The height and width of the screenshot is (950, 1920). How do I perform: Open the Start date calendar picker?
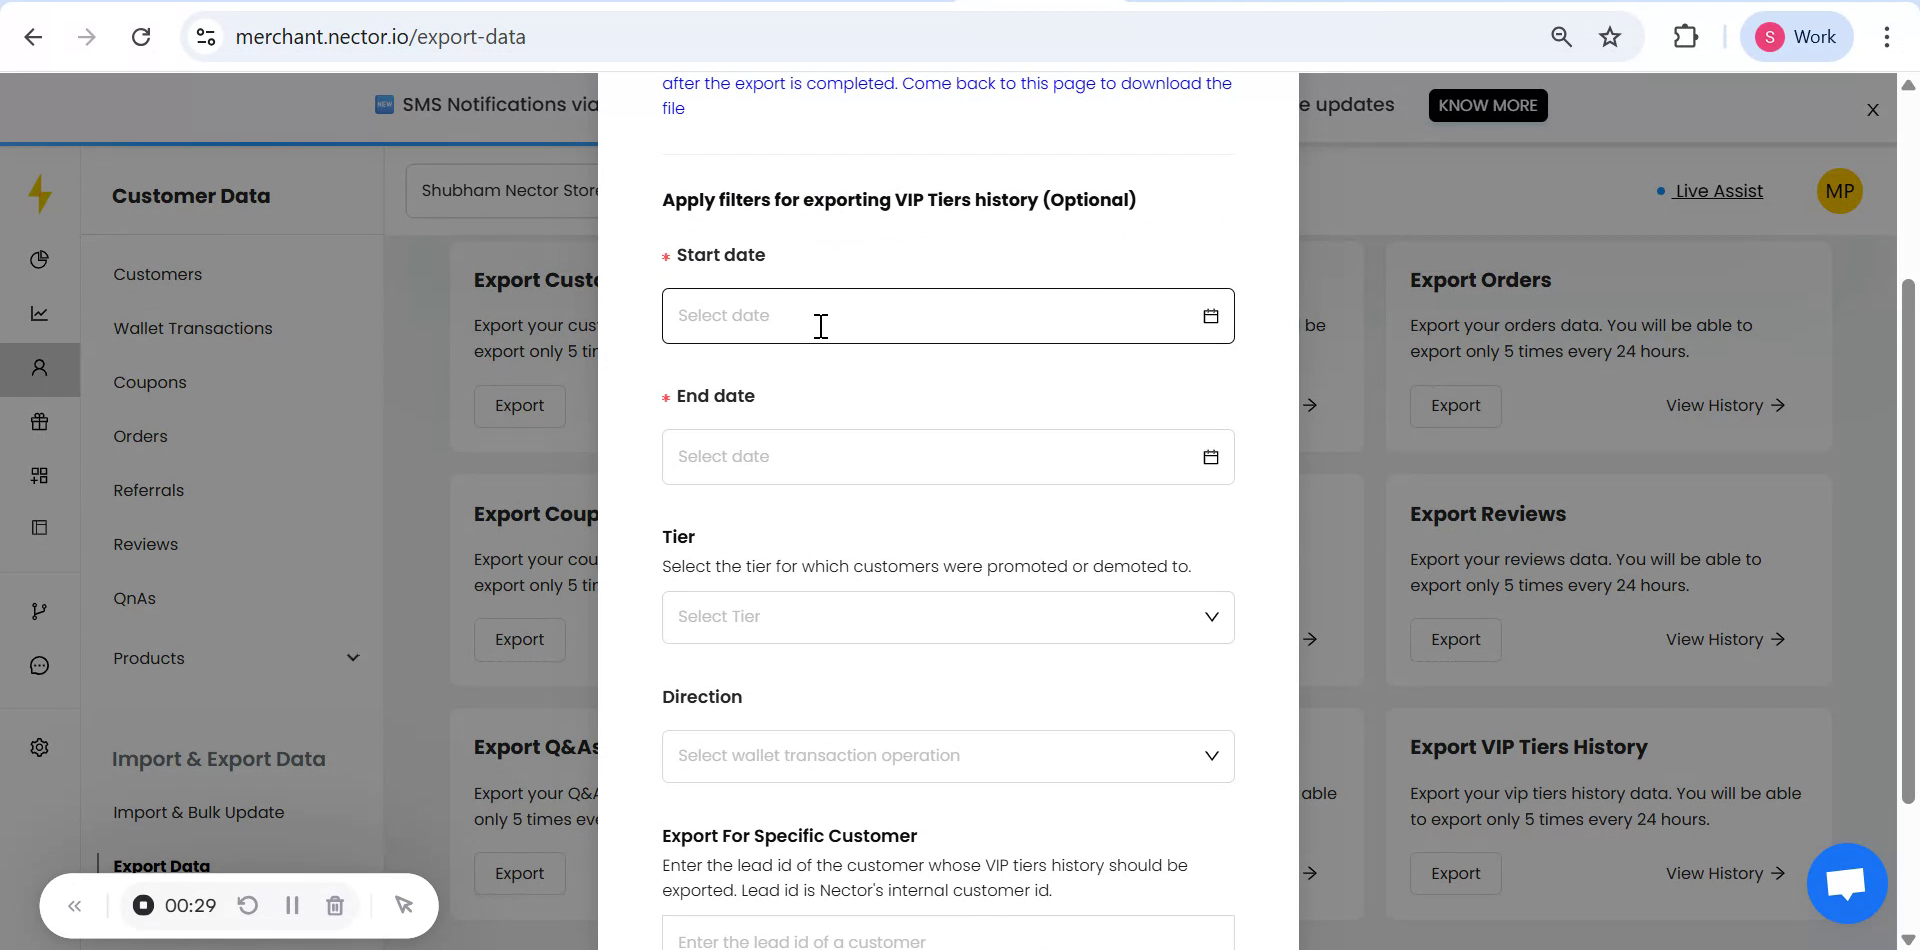(x=1211, y=315)
